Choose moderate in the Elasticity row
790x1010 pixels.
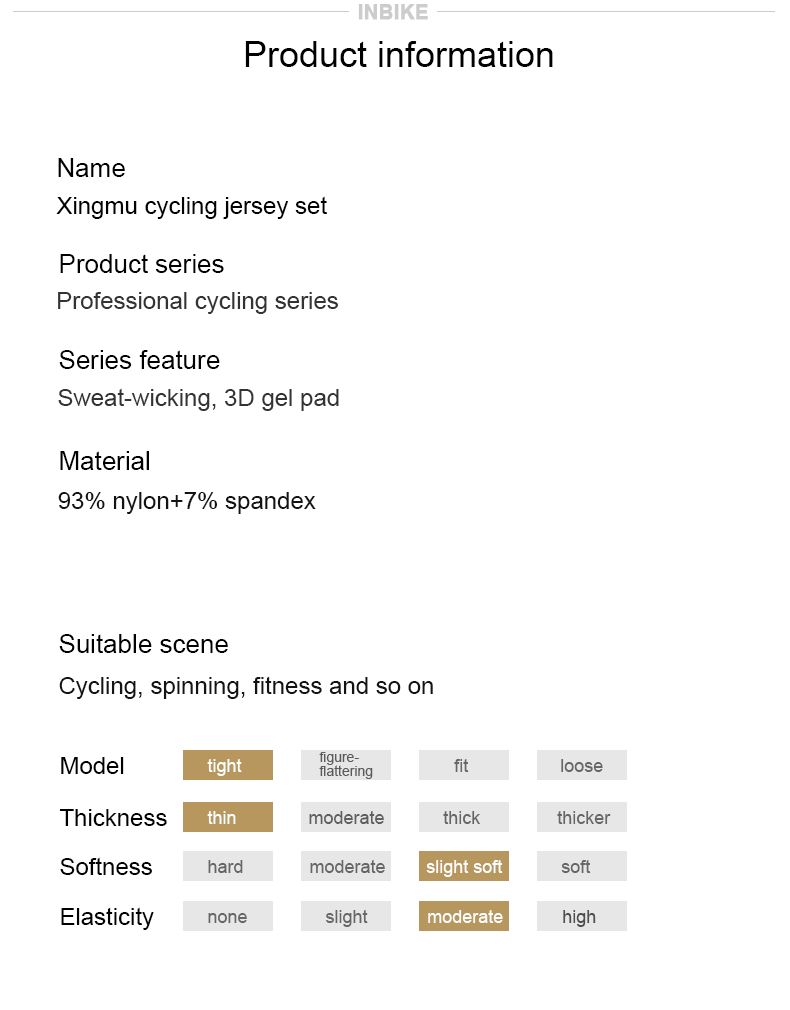click(x=463, y=916)
